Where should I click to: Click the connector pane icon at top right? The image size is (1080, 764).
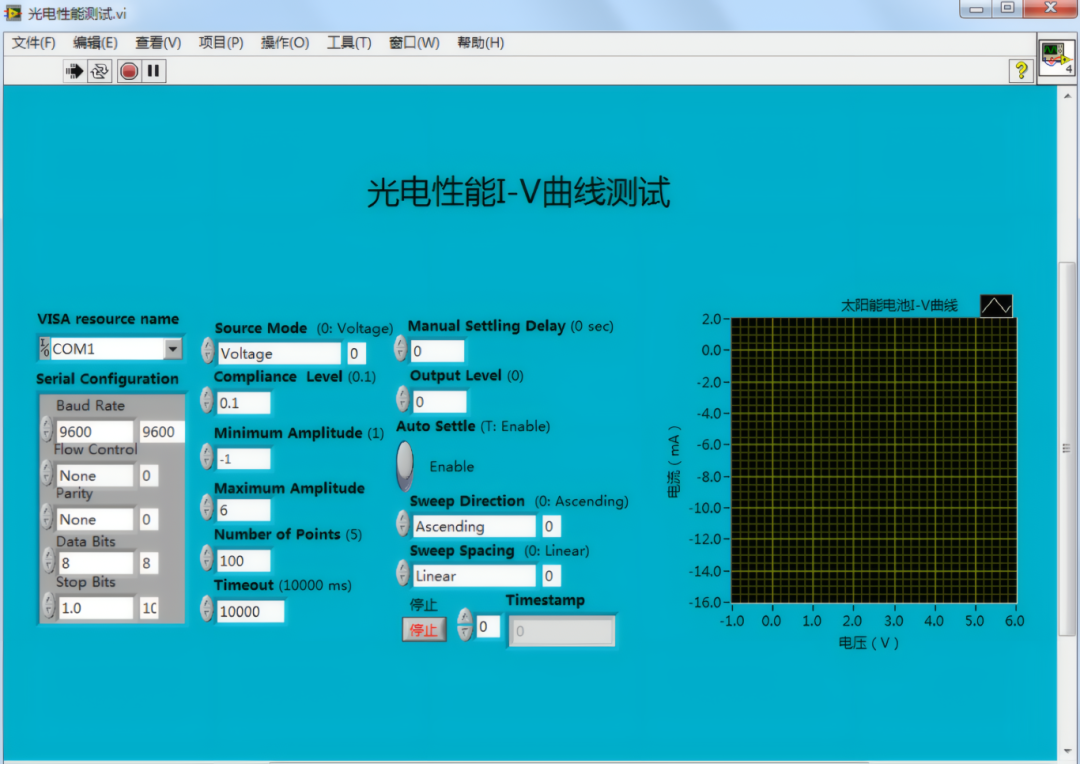pos(1055,57)
